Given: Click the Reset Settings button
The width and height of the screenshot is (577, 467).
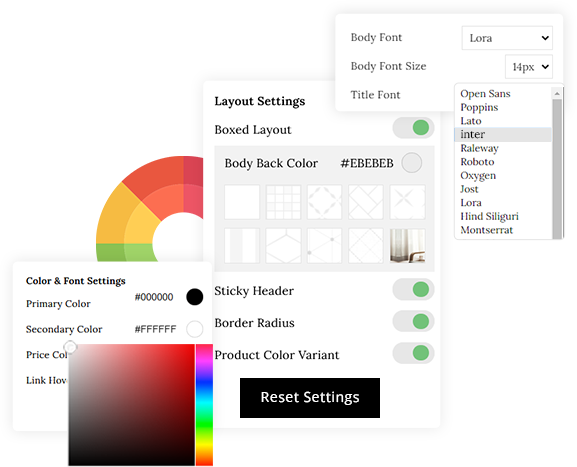Looking at the screenshot, I should (x=310, y=398).
